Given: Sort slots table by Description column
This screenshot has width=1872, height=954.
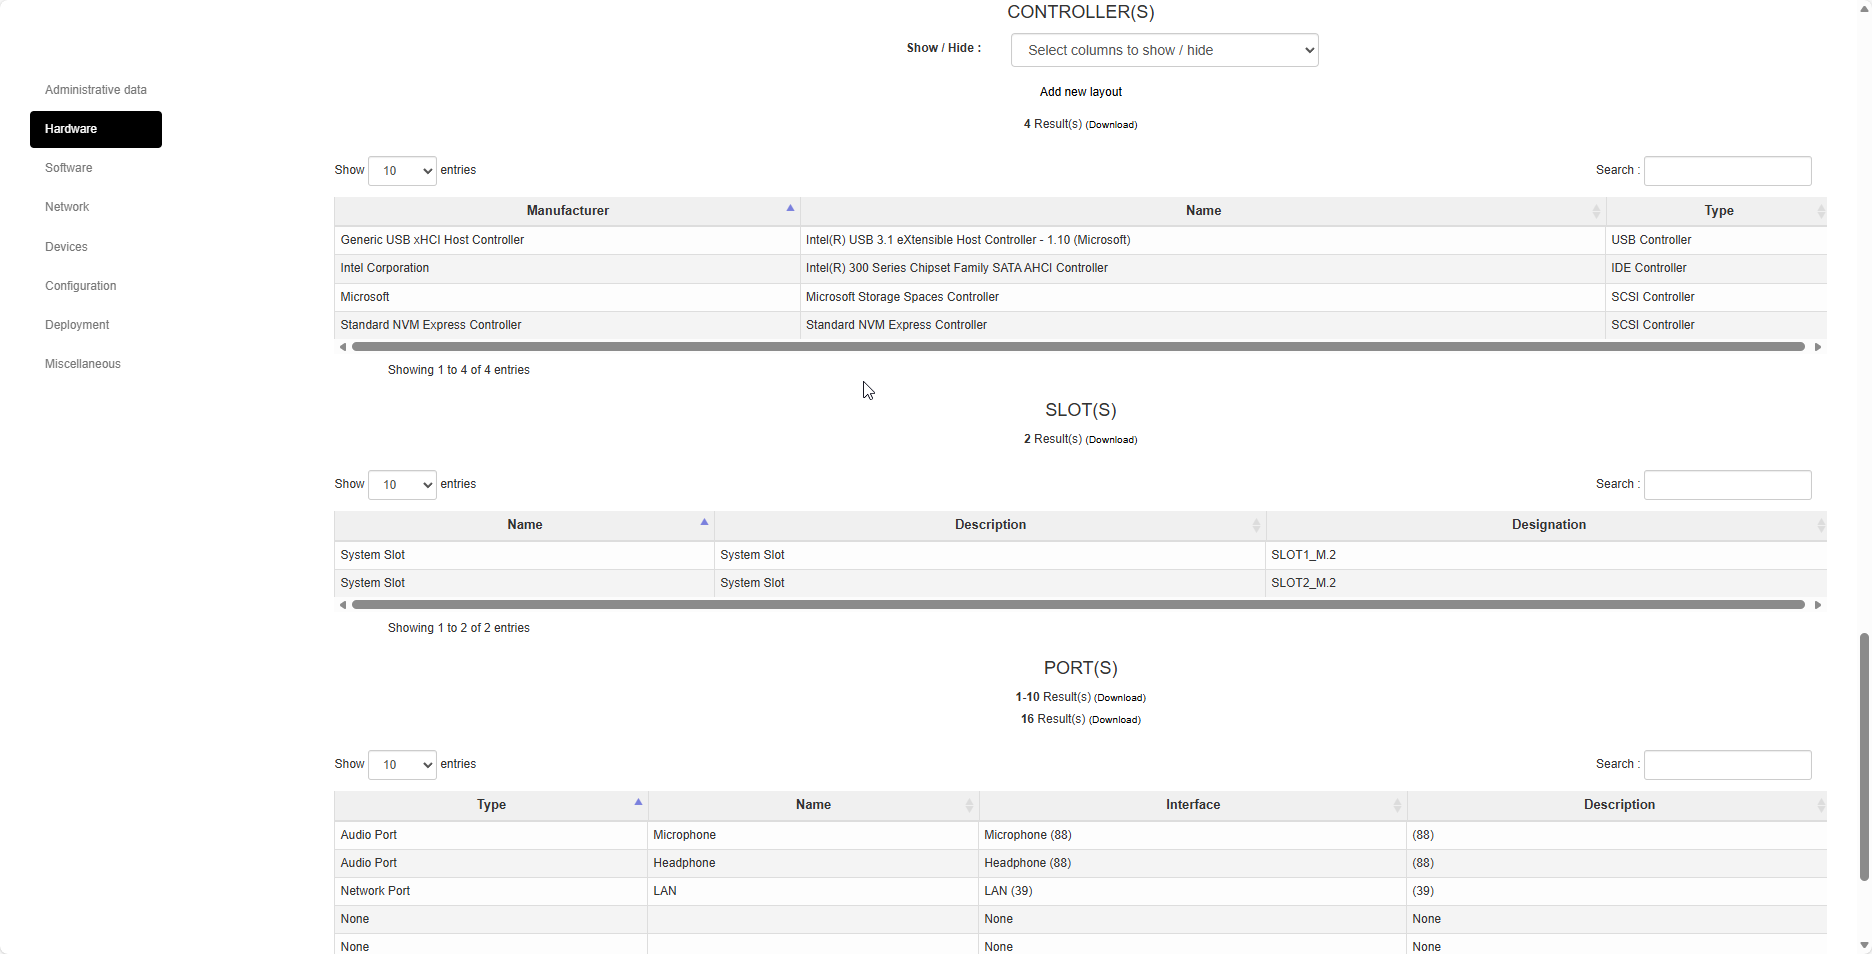Looking at the screenshot, I should (x=990, y=525).
